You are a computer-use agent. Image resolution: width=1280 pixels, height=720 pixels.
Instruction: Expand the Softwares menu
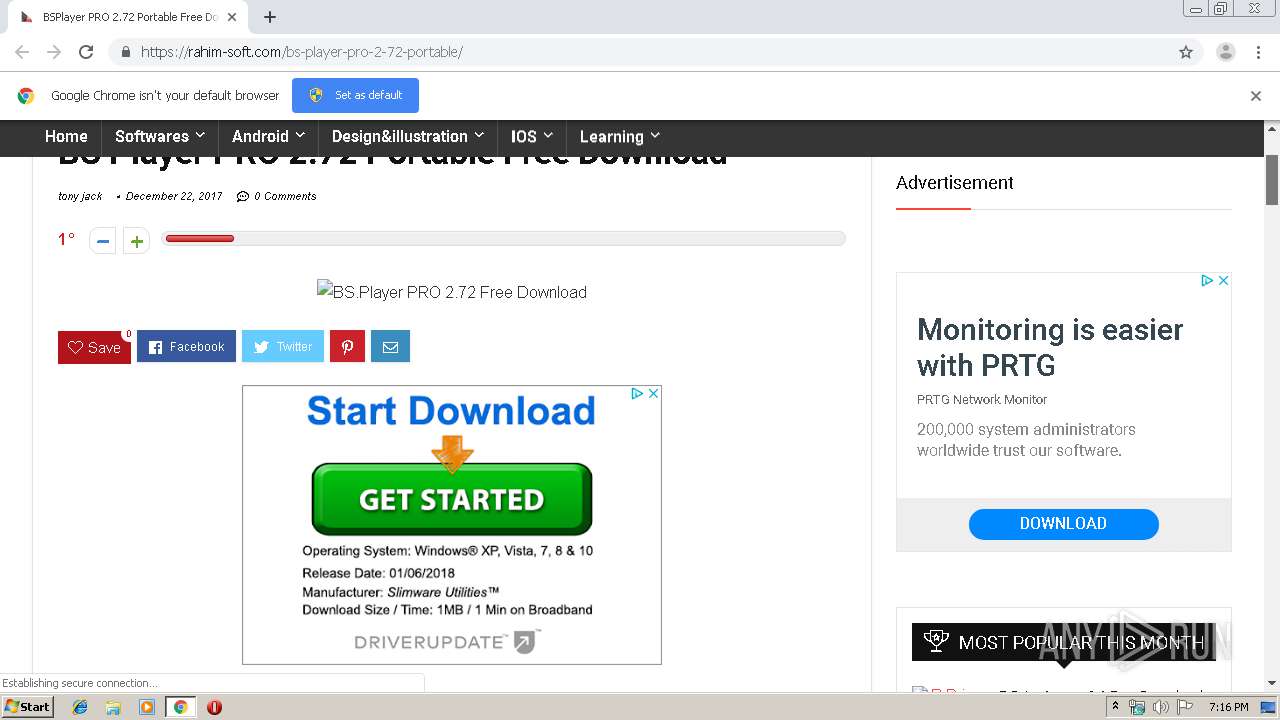(160, 136)
